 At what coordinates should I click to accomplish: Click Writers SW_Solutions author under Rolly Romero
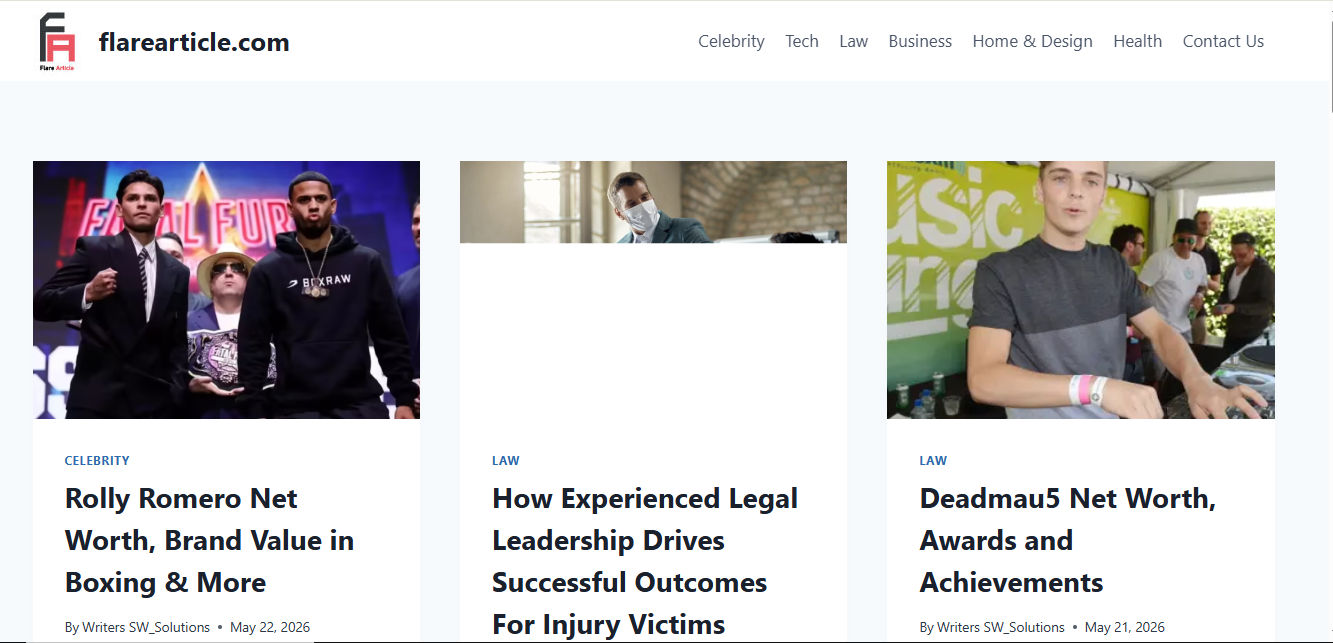pos(145,627)
